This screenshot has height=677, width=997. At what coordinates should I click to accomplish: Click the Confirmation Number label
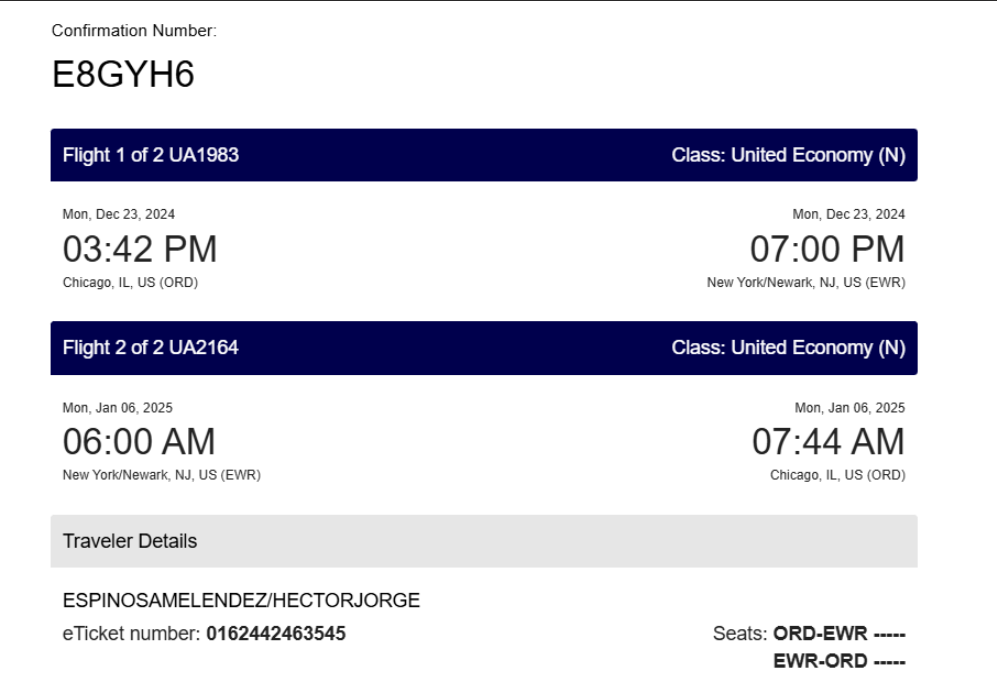[x=134, y=31]
